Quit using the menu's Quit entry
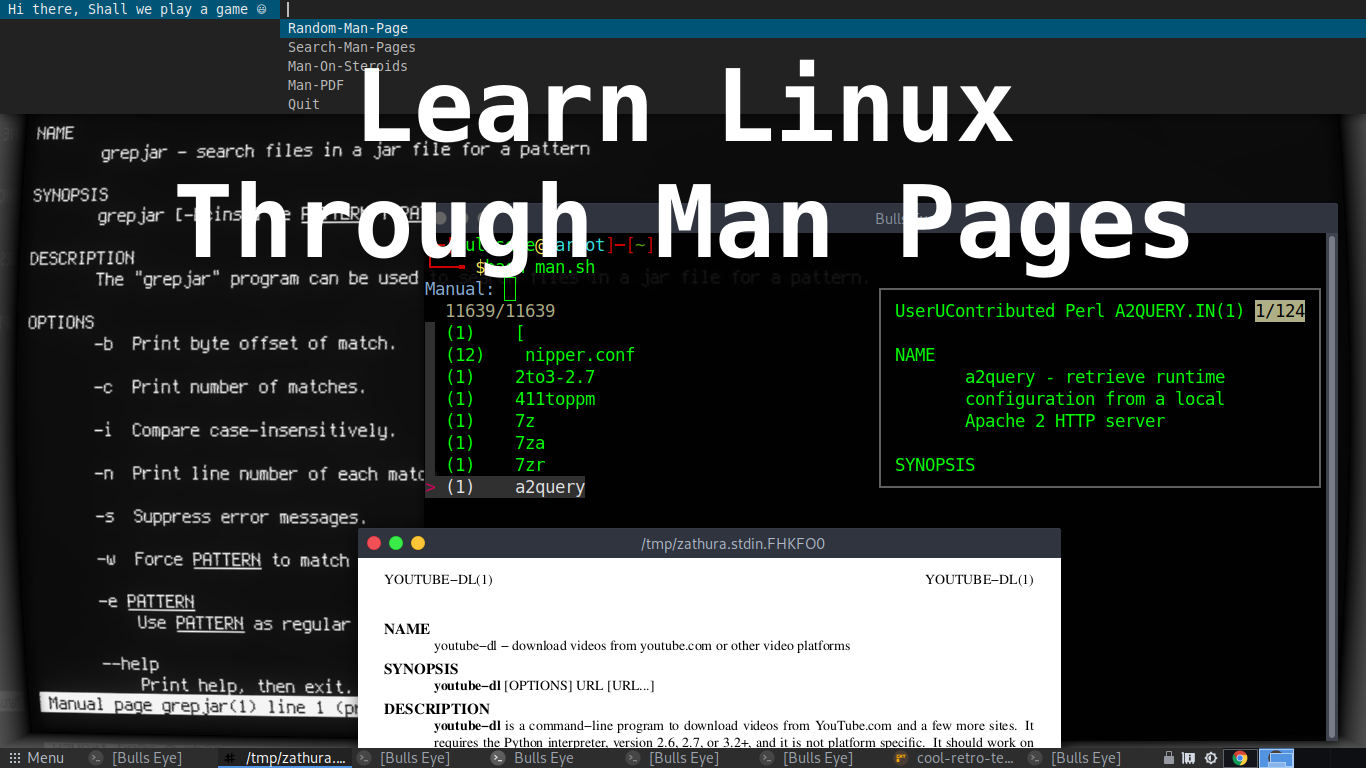Image resolution: width=1366 pixels, height=768 pixels. [303, 104]
